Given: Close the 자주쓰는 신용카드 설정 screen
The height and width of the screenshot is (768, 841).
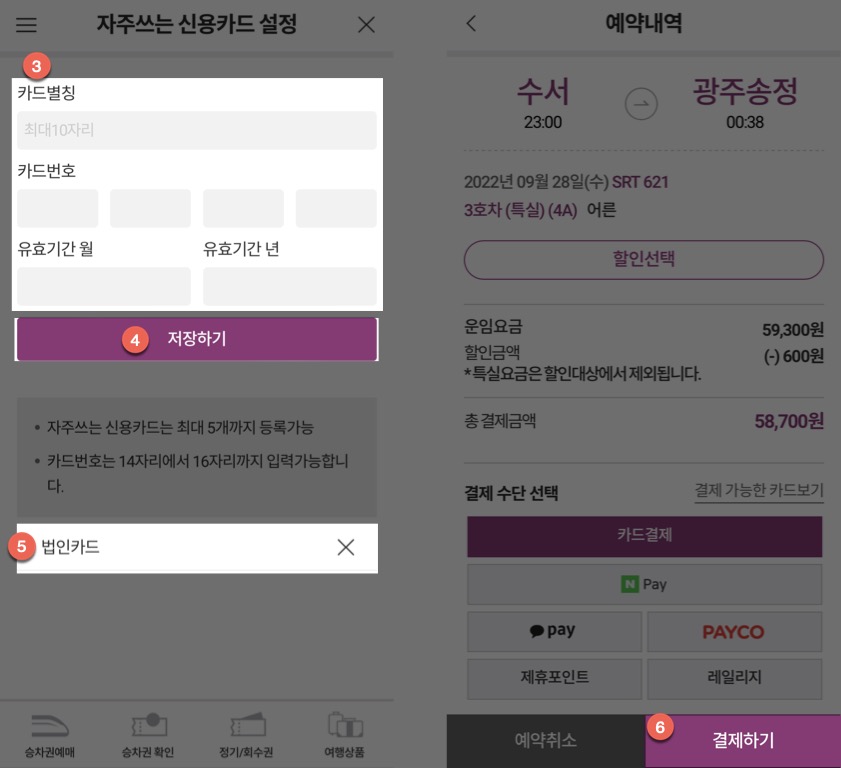Looking at the screenshot, I should [365, 27].
